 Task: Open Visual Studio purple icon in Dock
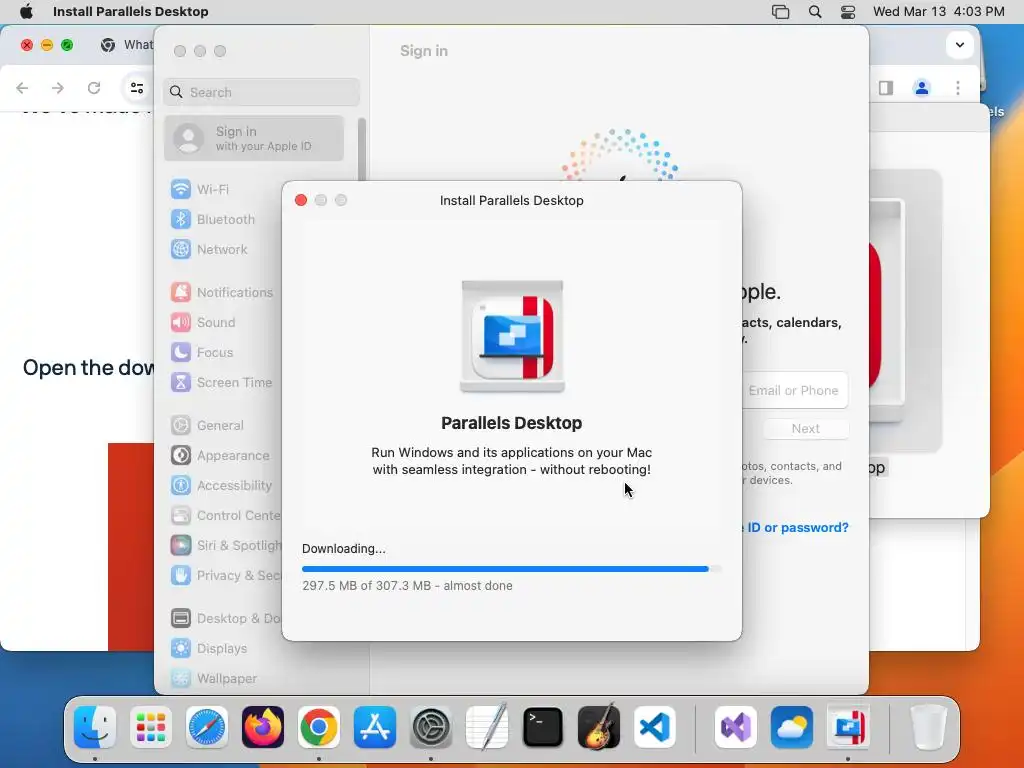[736, 727]
